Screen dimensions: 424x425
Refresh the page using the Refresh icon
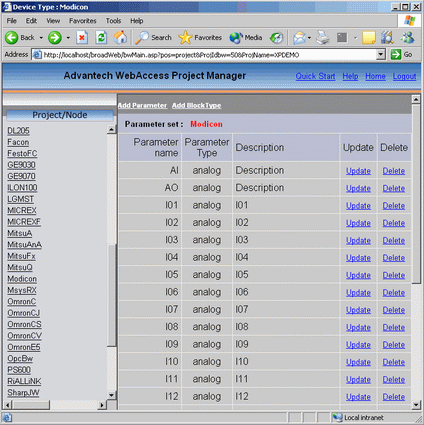101,38
